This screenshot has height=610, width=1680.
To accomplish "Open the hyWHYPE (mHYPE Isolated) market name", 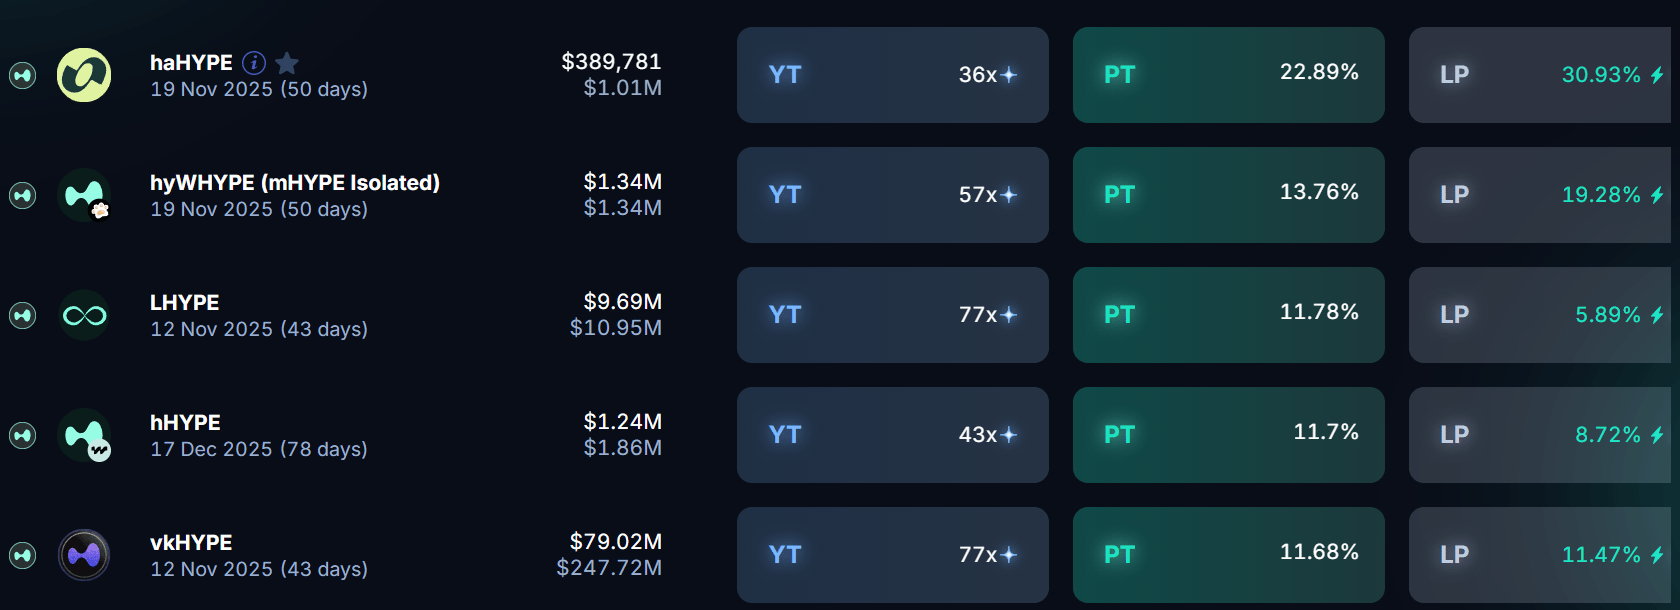I will [x=294, y=183].
